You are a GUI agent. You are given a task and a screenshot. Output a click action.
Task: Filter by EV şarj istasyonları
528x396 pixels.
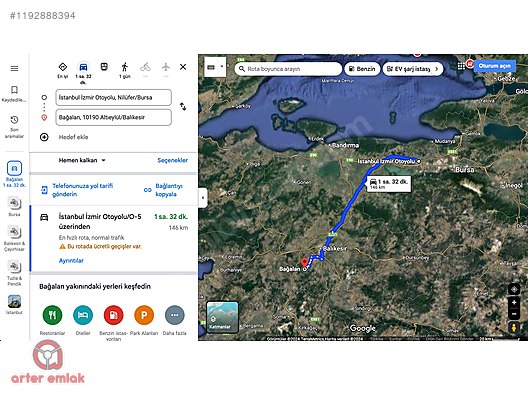(x=408, y=69)
